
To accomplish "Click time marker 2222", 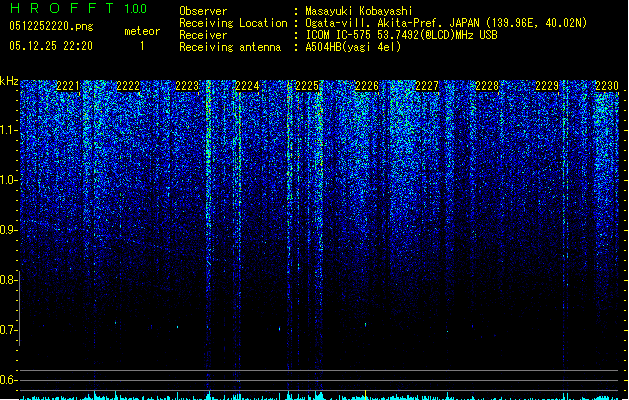I will (128, 86).
